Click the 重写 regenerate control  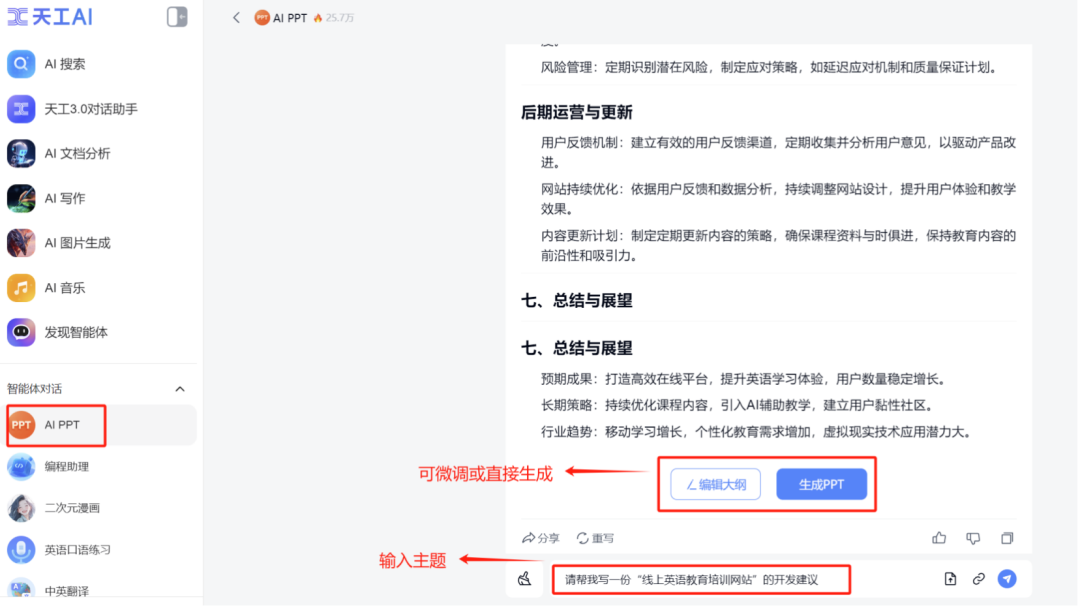(x=596, y=538)
